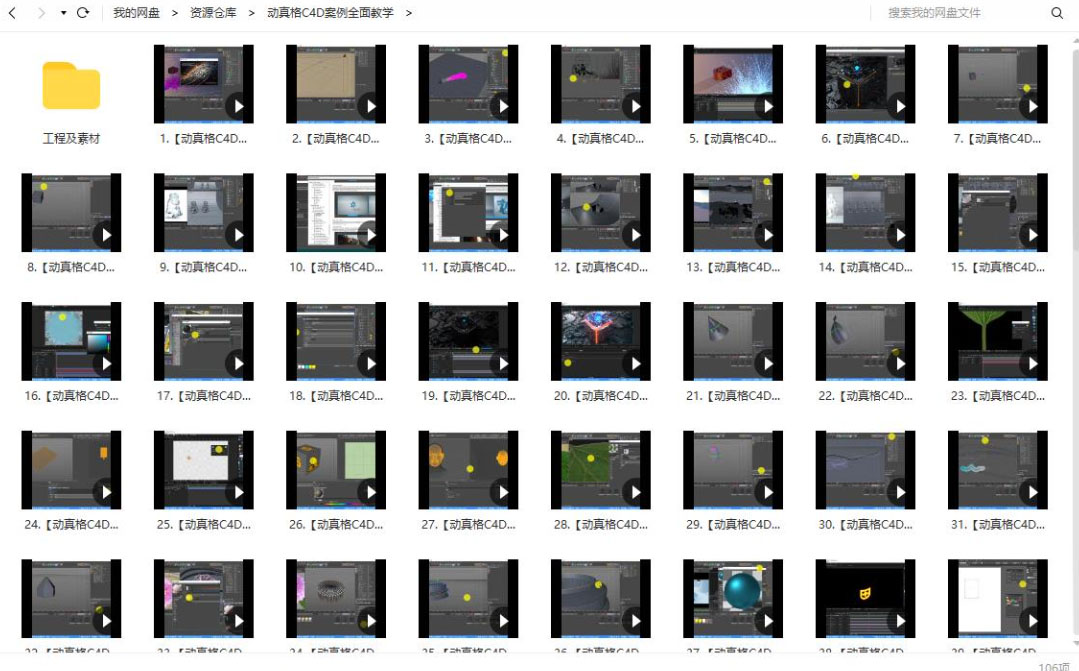This screenshot has height=671, width=1079.
Task: Play video 20 with glowing red thumbnail
Action: point(635,363)
